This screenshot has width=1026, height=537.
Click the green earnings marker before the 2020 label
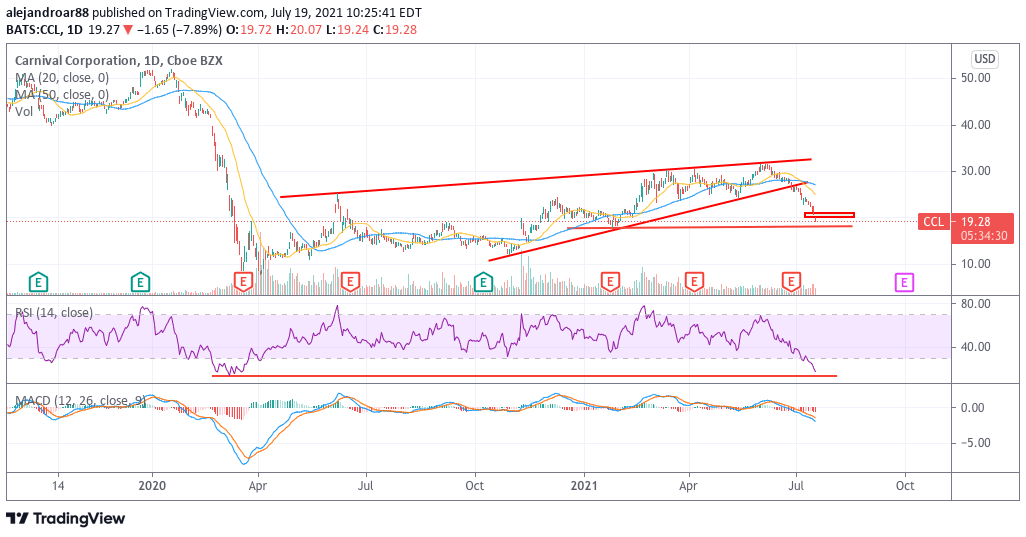click(x=140, y=283)
